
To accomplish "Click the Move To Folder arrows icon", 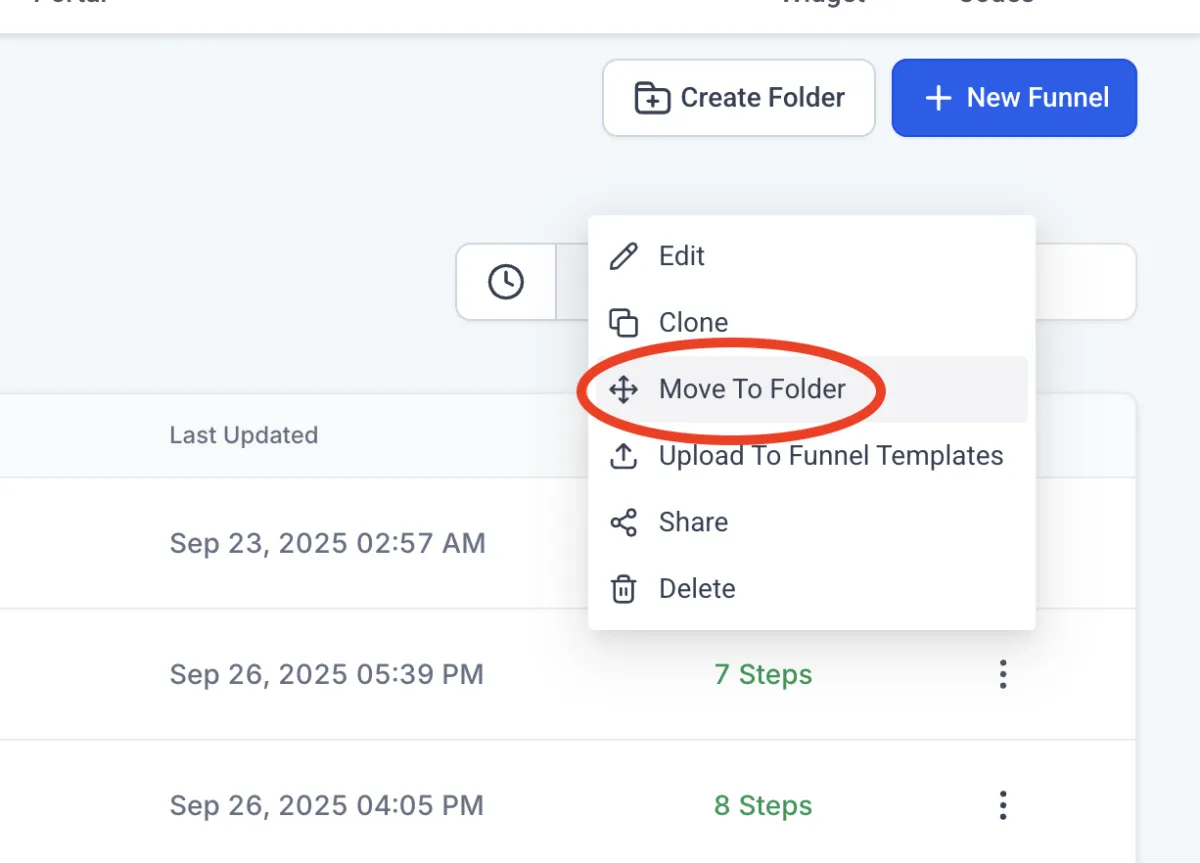I will 624,389.
